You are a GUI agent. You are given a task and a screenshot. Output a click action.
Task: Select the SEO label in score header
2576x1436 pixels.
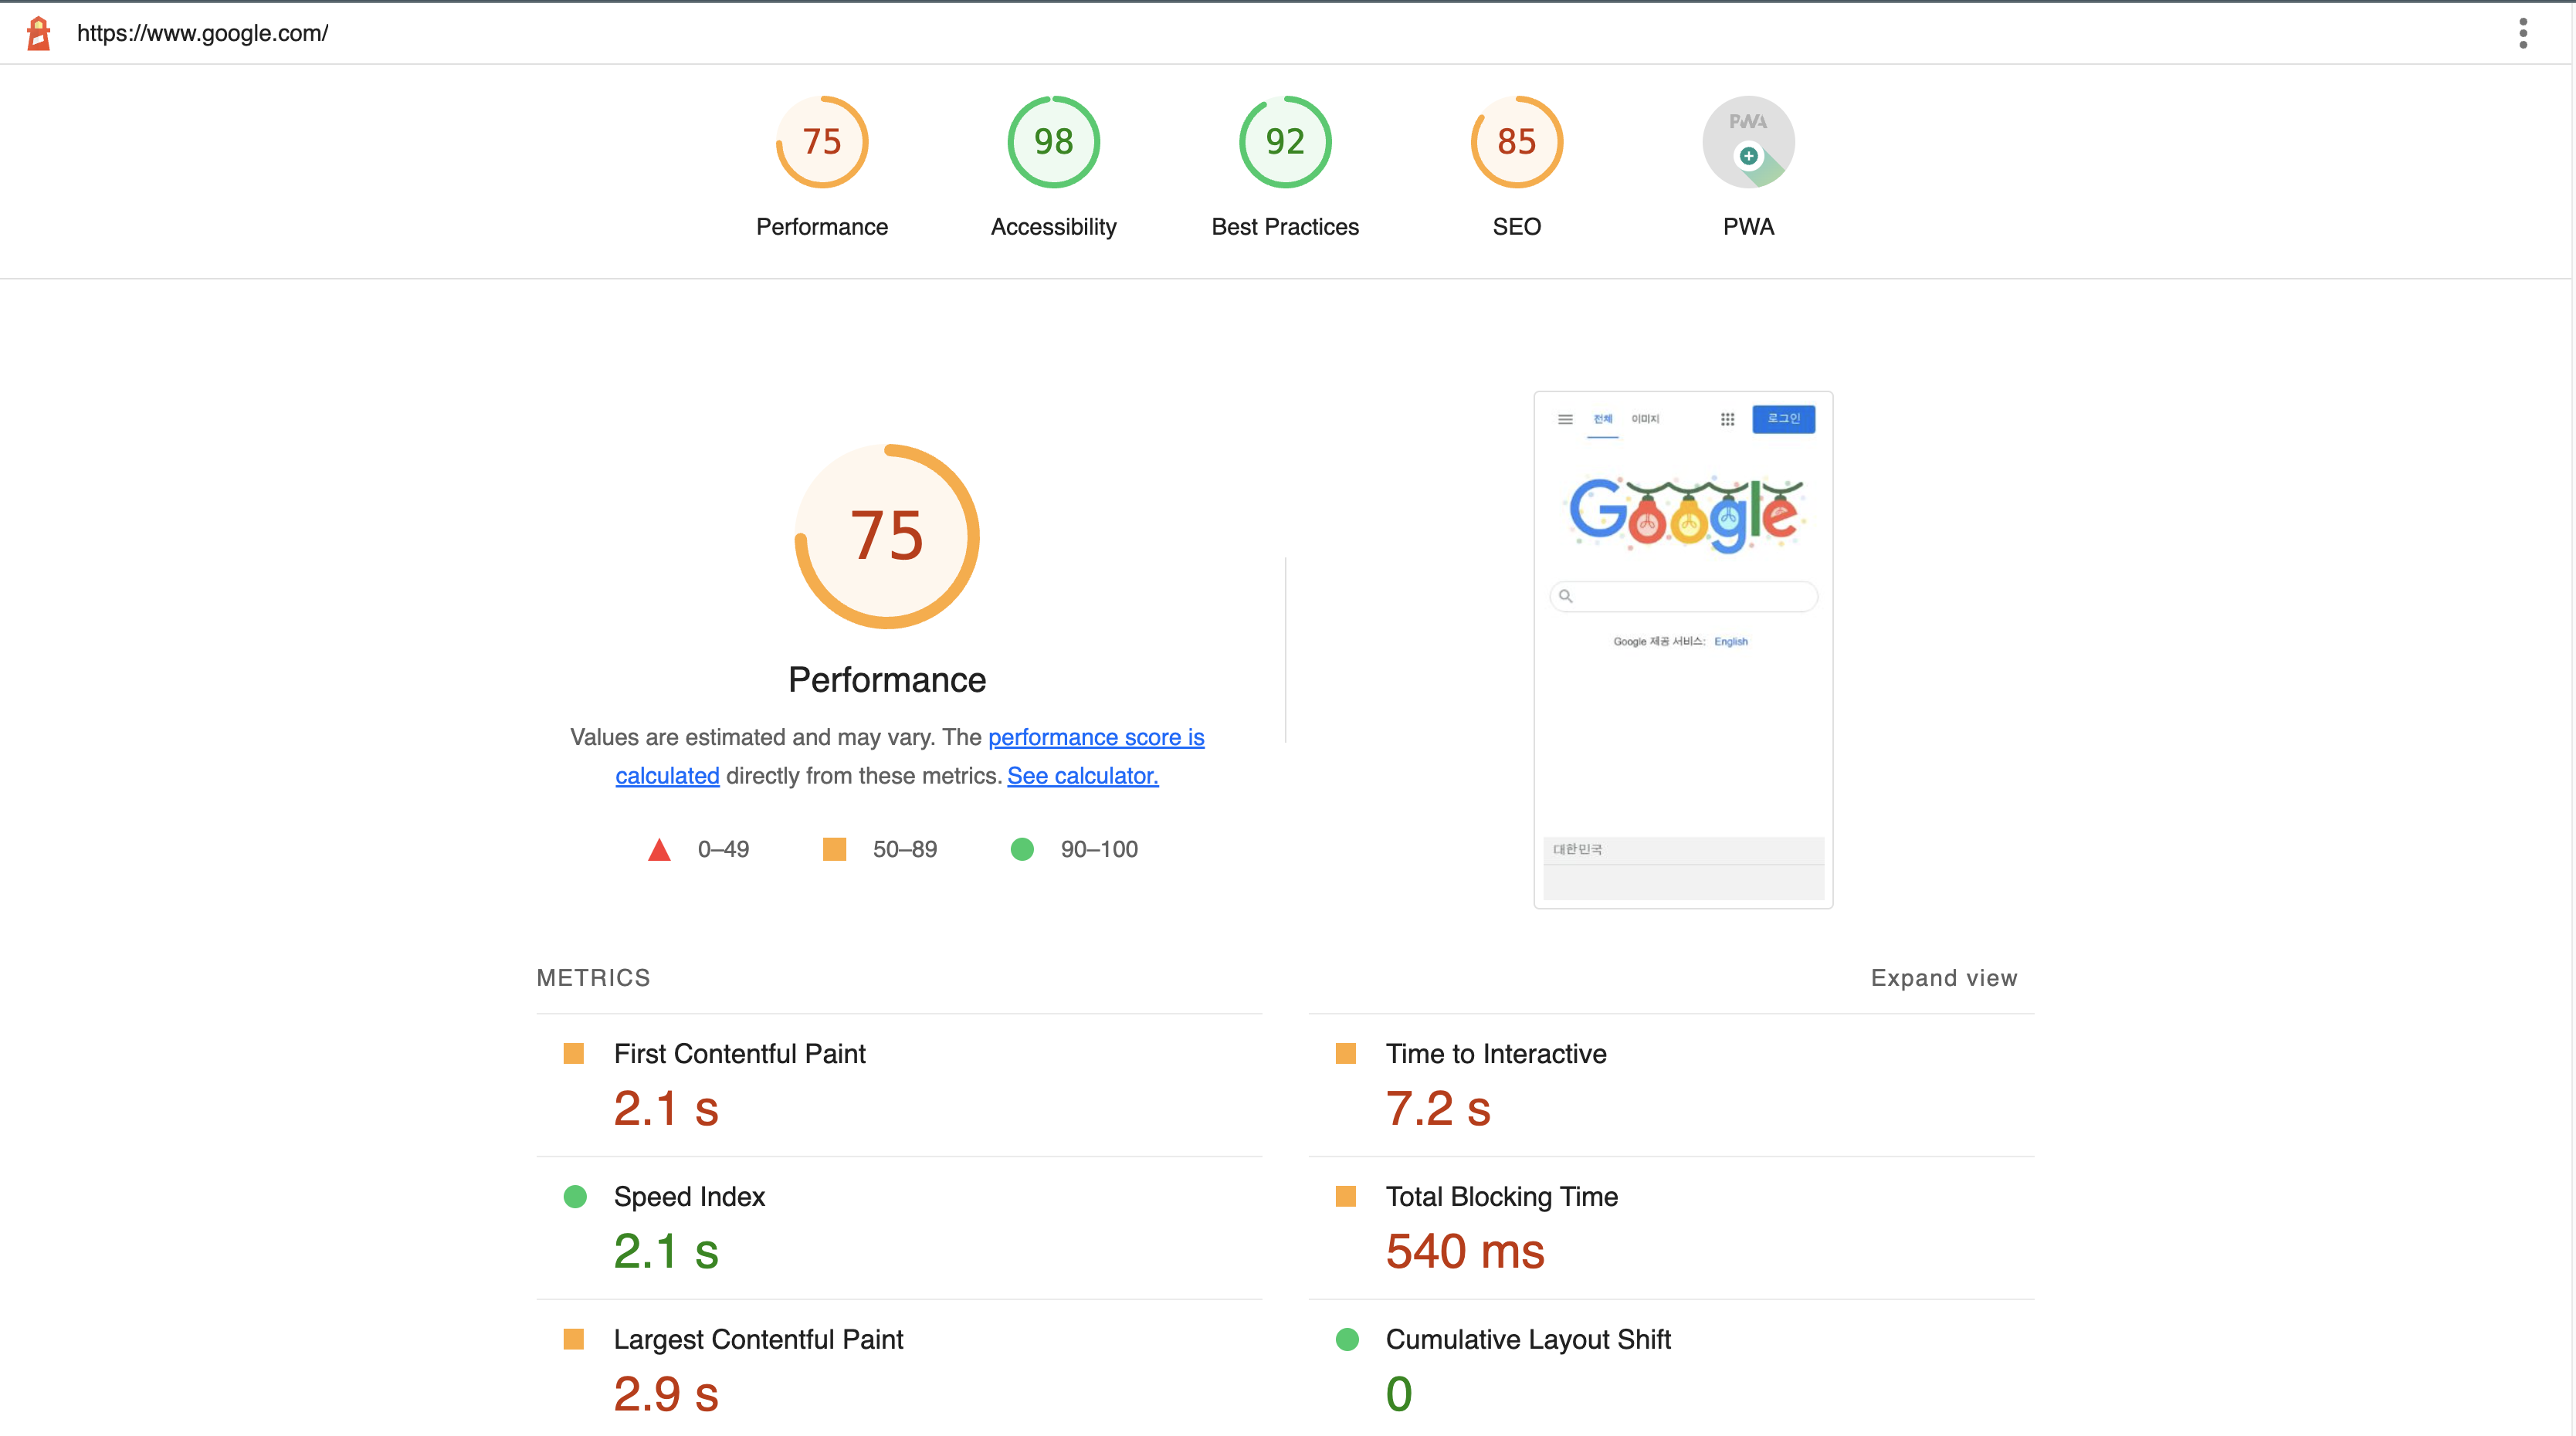tap(1516, 227)
